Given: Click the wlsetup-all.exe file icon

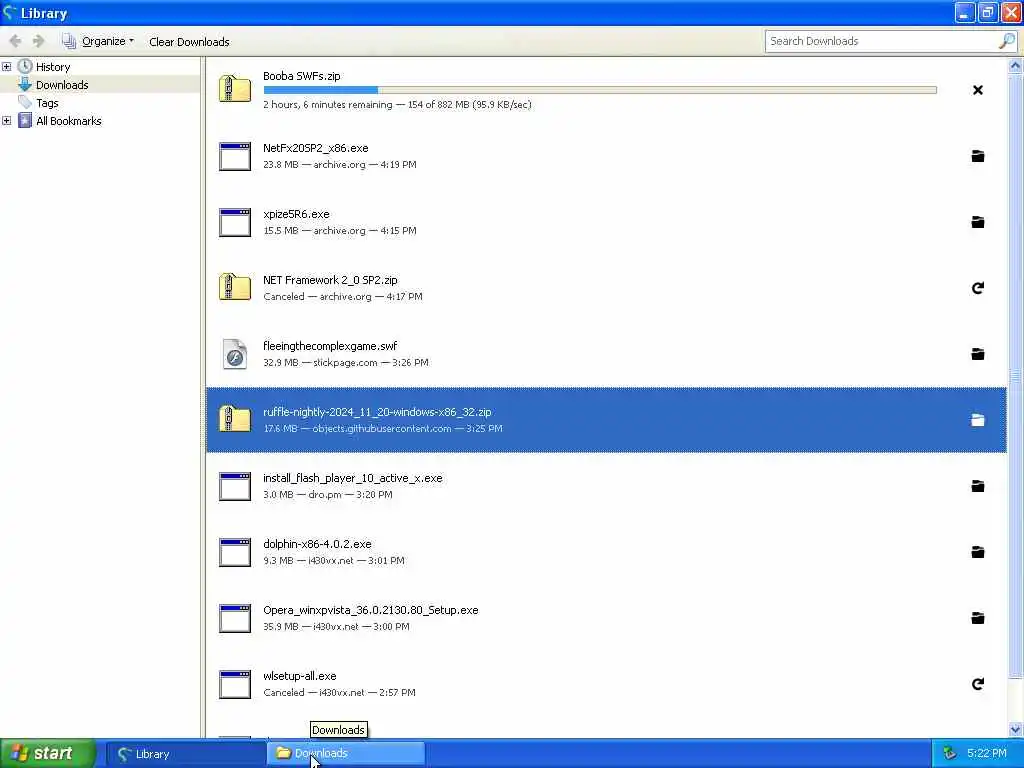Looking at the screenshot, I should point(234,684).
